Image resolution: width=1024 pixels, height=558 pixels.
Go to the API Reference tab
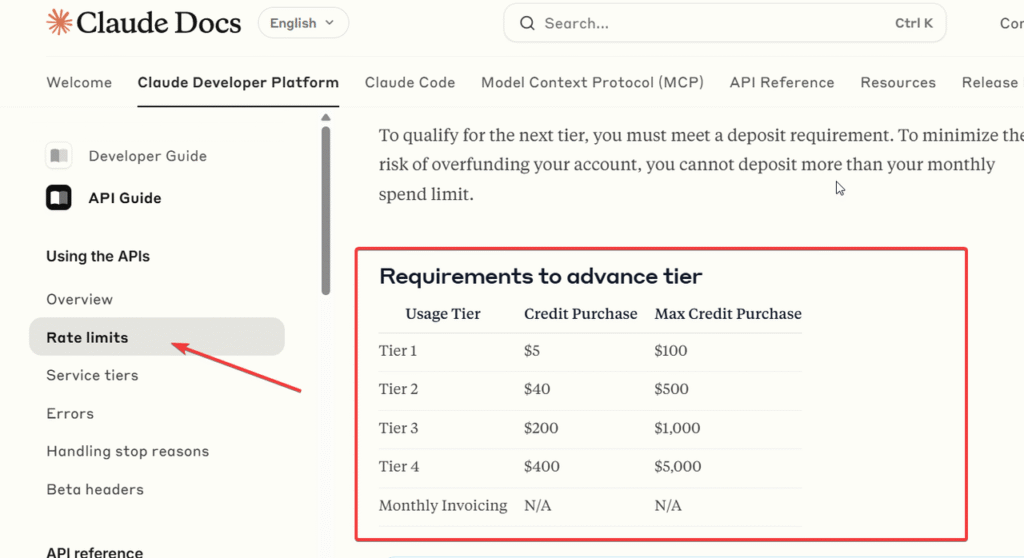click(782, 83)
